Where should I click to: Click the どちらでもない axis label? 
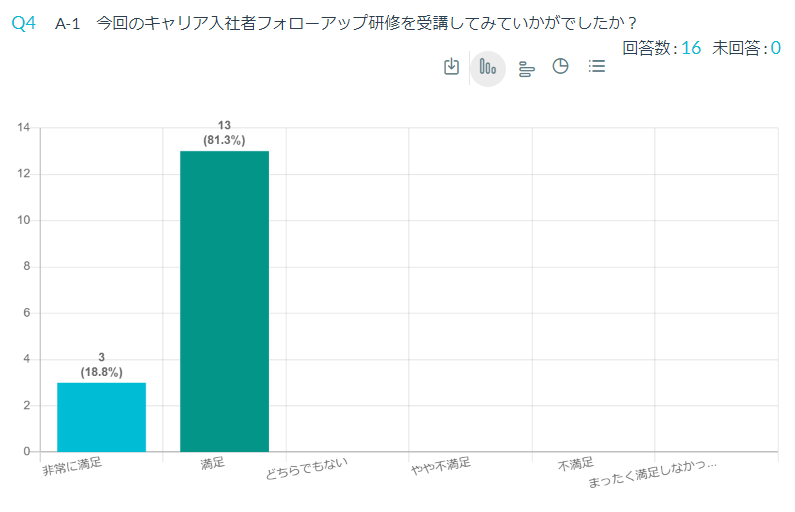(307, 468)
